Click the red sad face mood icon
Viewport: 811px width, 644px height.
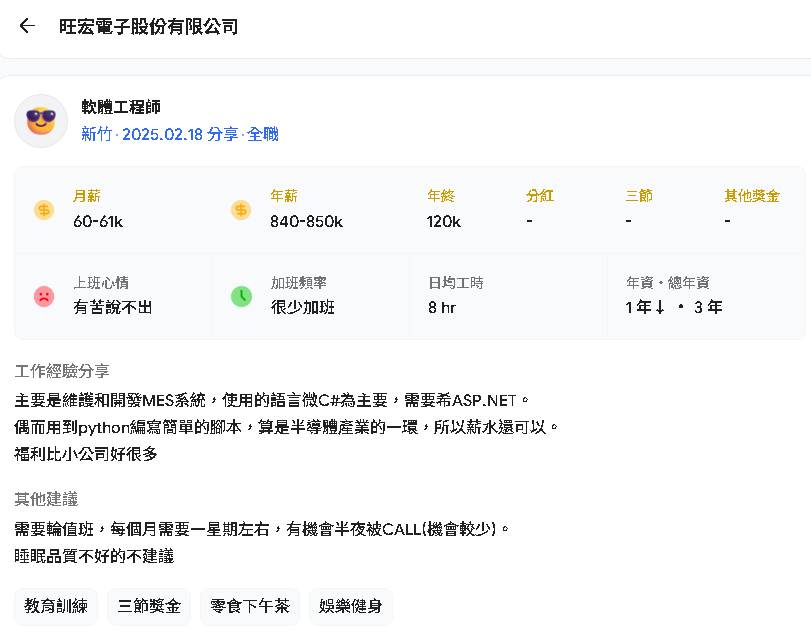pos(44,296)
